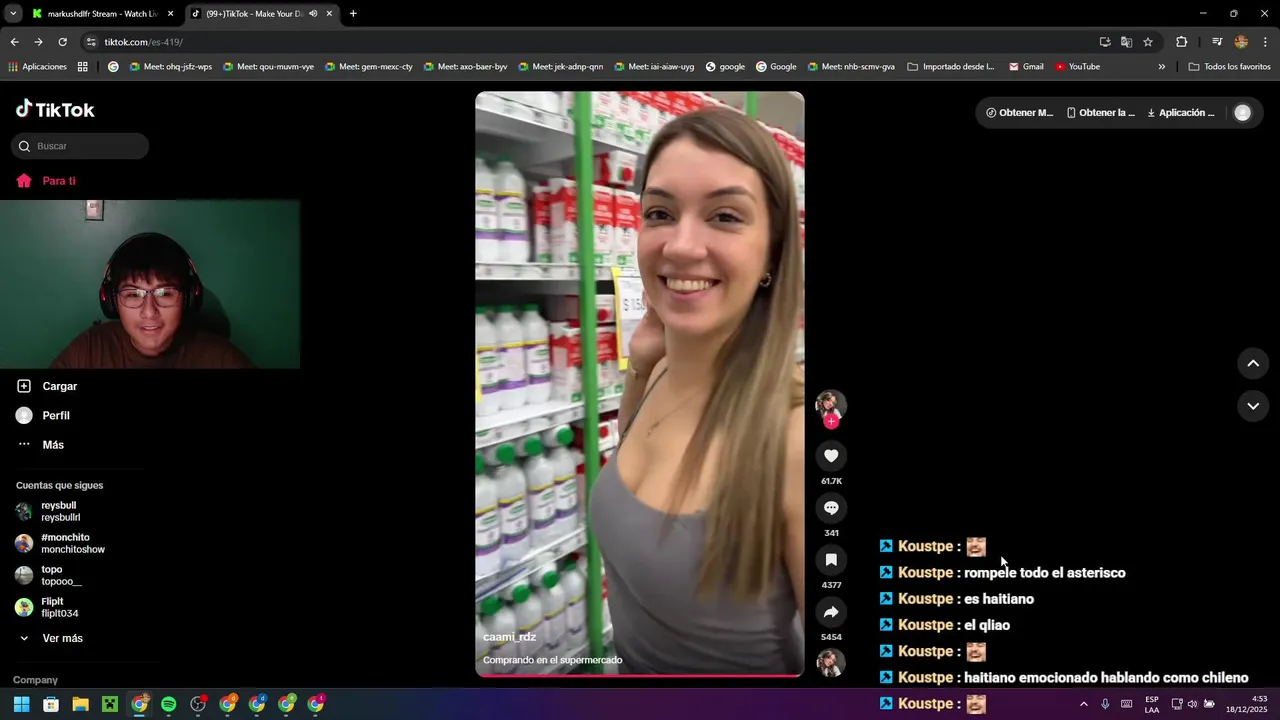Image resolution: width=1280 pixels, height=720 pixels.
Task: Bookmark this page with star
Action: [1148, 42]
